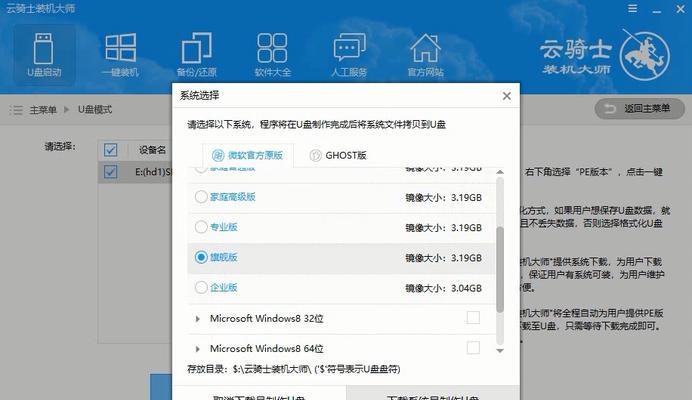Open the 备份/还原 section
692x400 pixels.
(197, 55)
